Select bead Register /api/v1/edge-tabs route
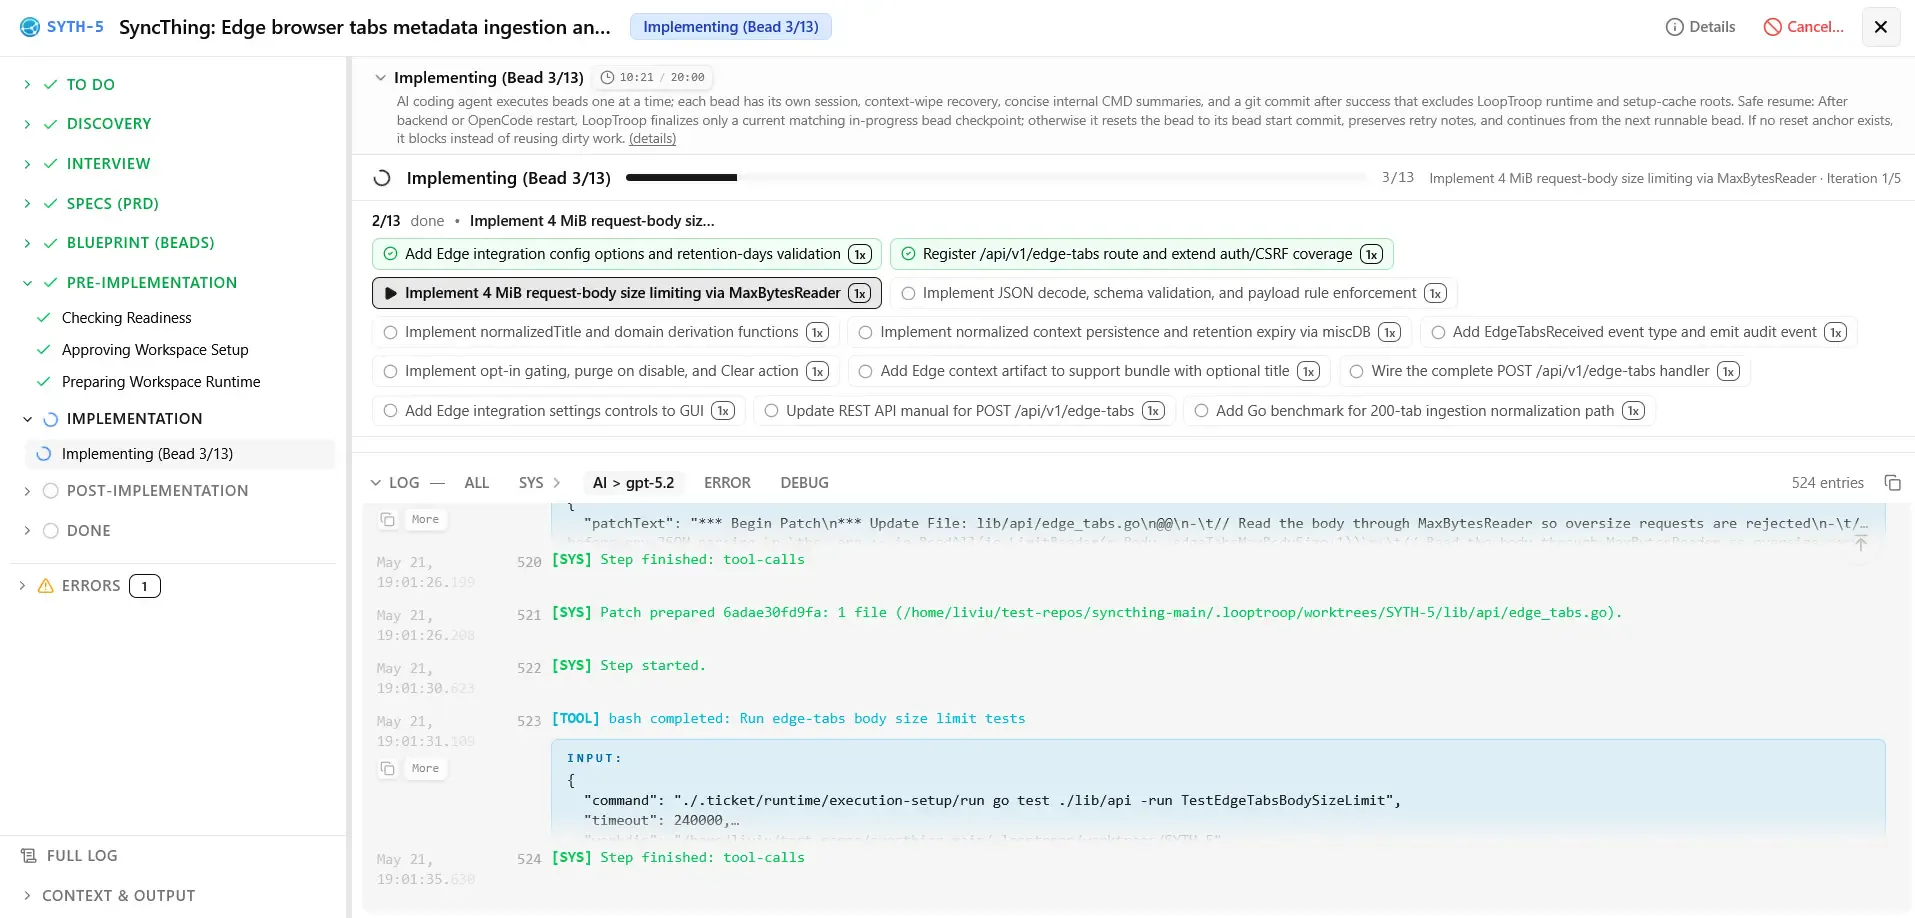This screenshot has height=918, width=1915. 1141,254
